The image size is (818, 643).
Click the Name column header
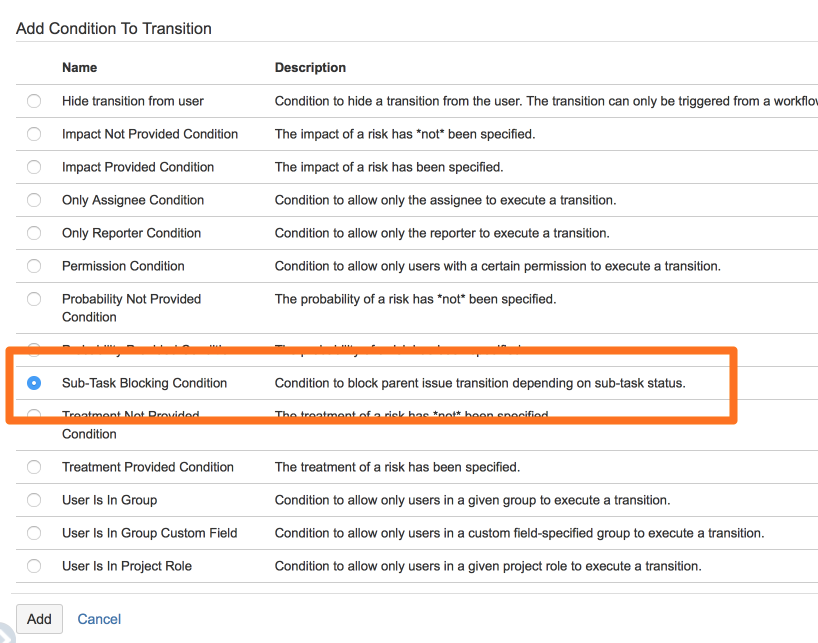tap(79, 67)
